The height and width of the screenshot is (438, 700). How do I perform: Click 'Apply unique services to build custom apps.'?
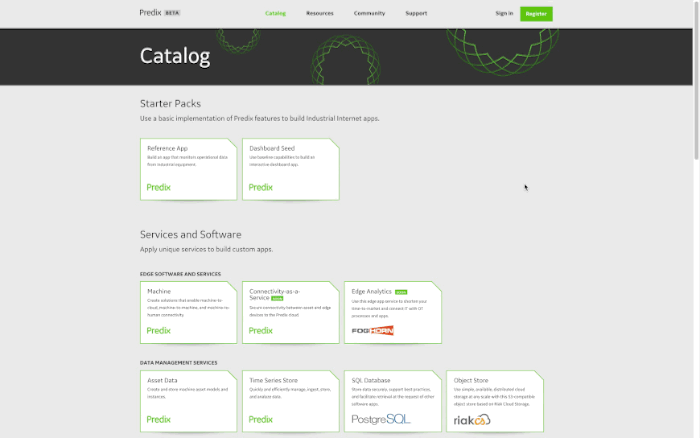pos(206,250)
